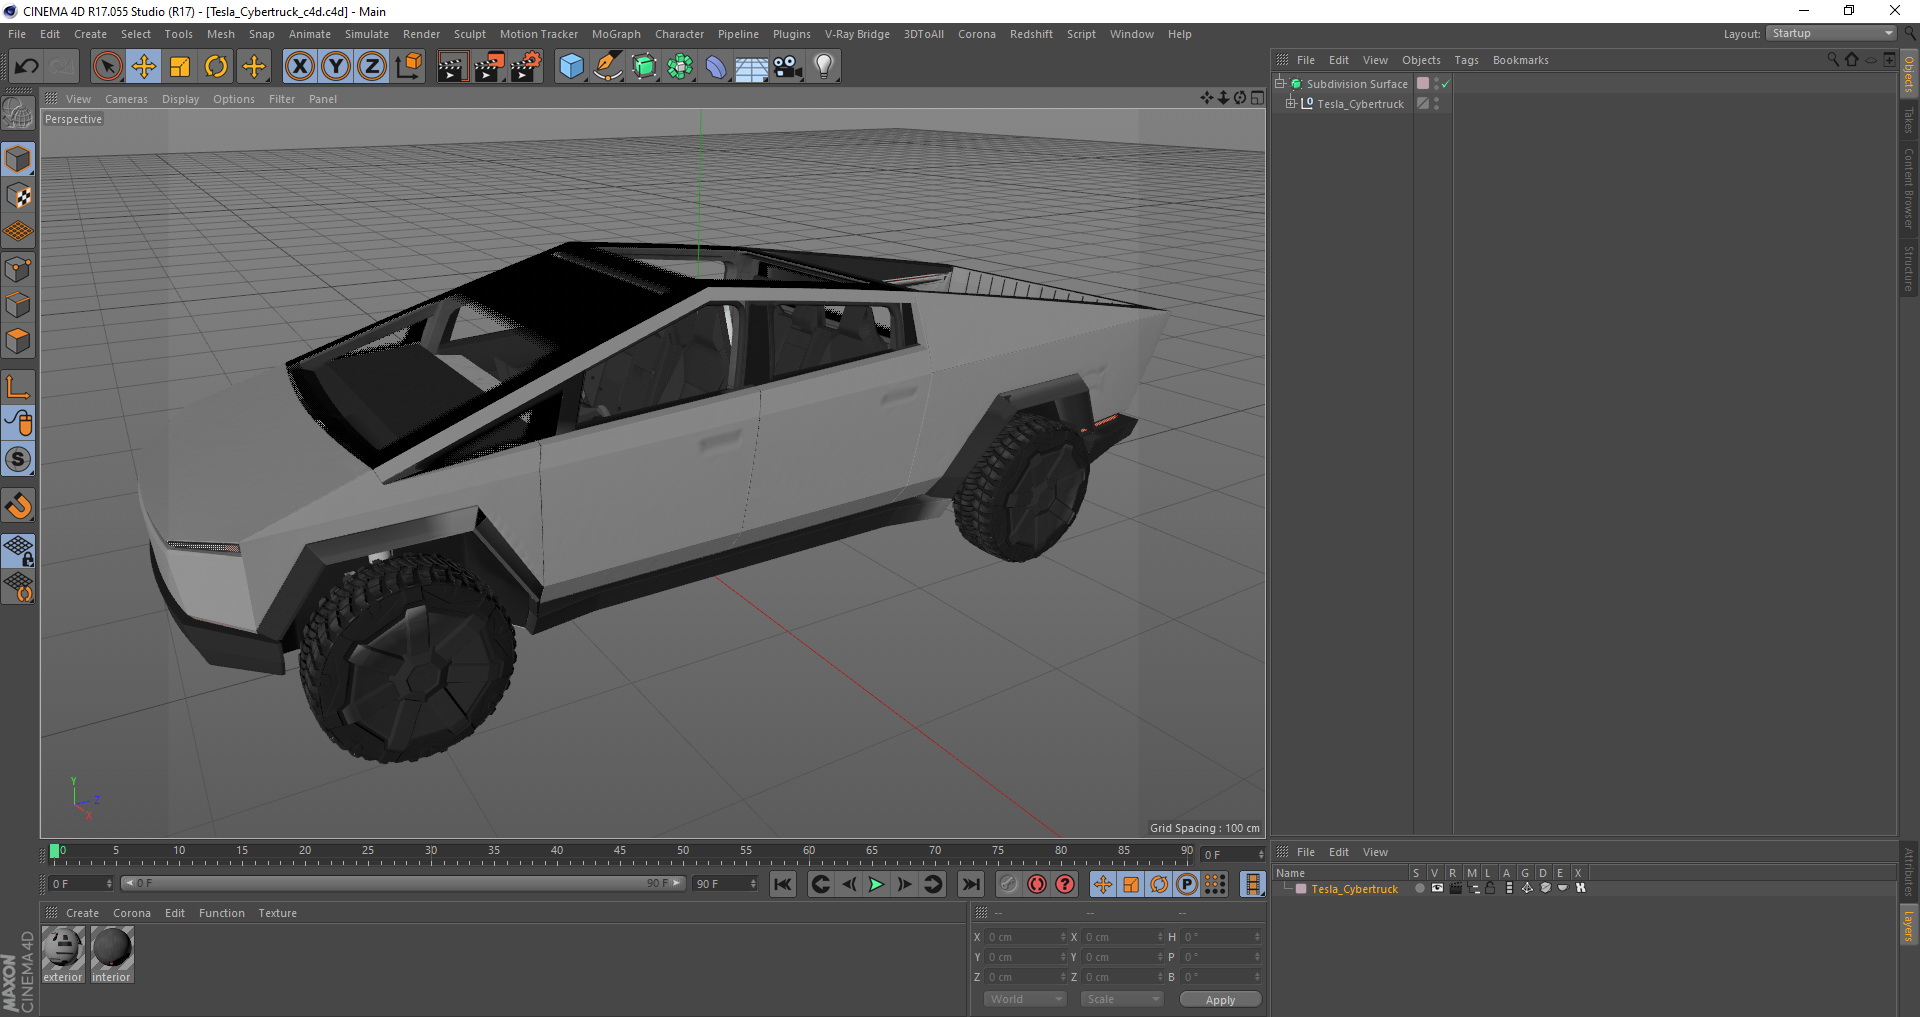
Task: Go to start of animation
Action: [x=783, y=884]
